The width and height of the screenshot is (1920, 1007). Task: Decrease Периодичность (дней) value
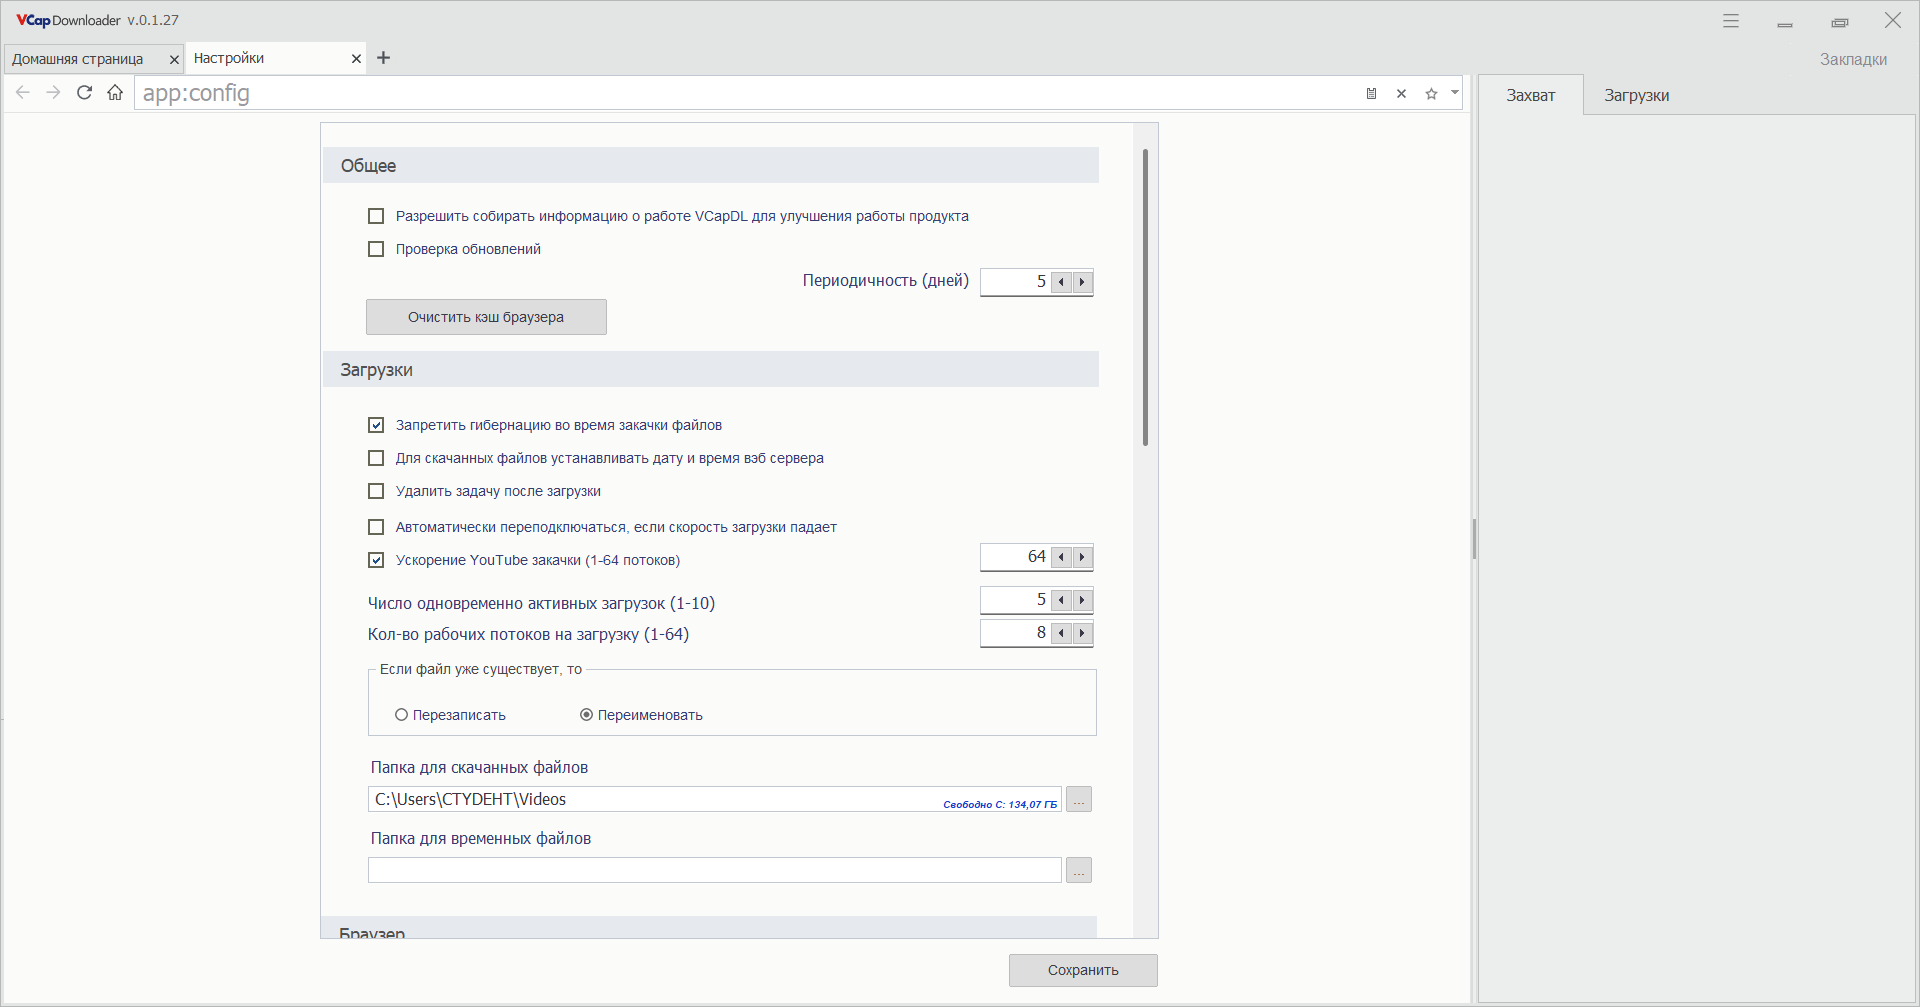click(1061, 282)
